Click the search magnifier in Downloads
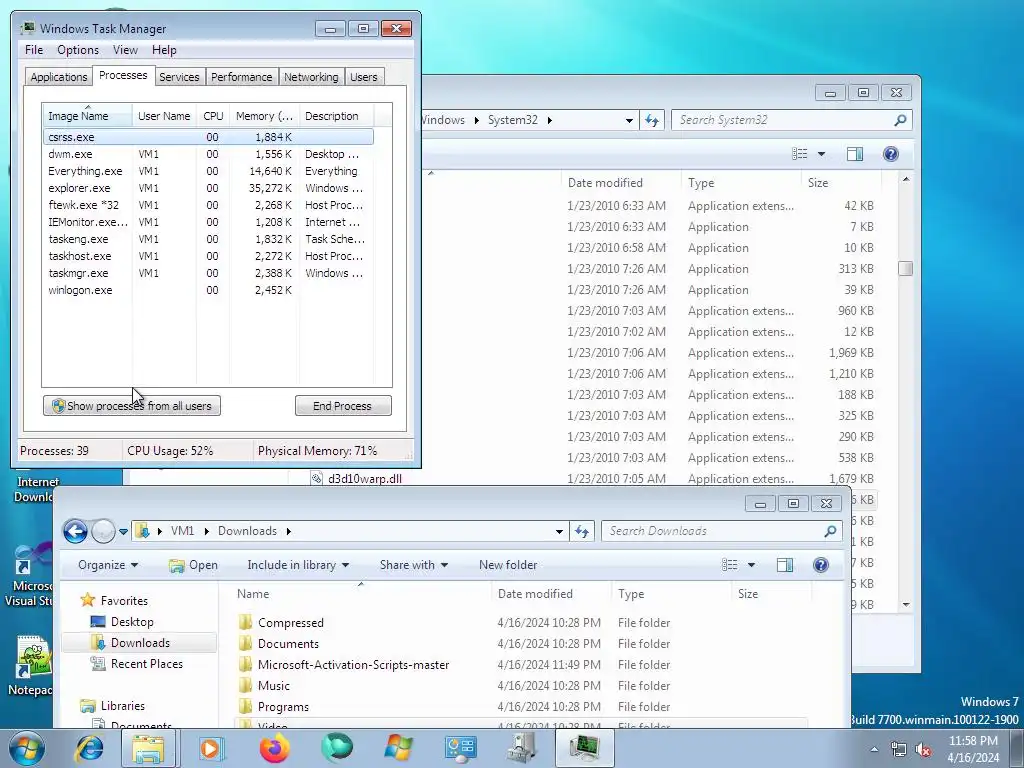 tap(830, 532)
